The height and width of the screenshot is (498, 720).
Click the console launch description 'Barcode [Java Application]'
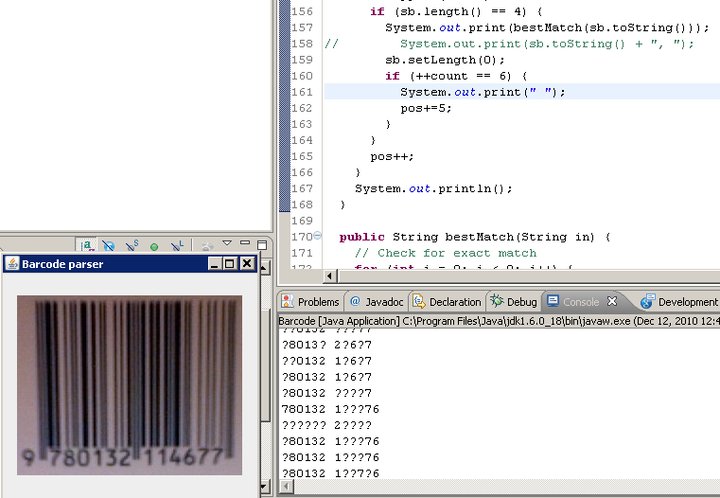click(x=339, y=321)
